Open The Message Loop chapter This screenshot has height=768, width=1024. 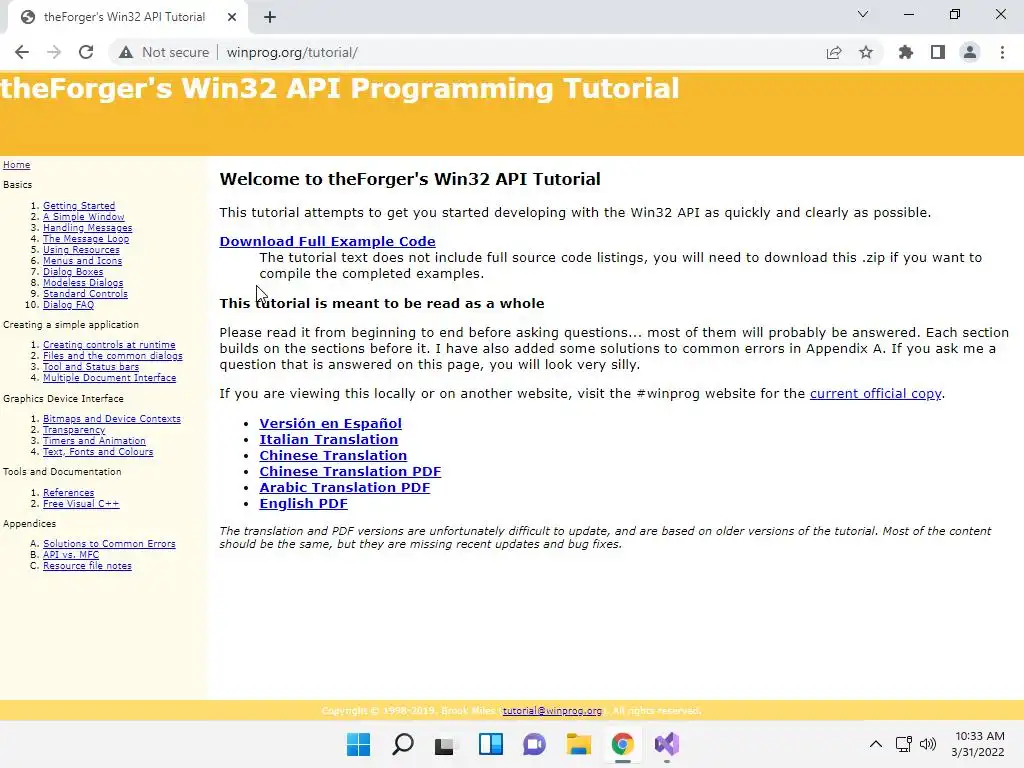[86, 239]
